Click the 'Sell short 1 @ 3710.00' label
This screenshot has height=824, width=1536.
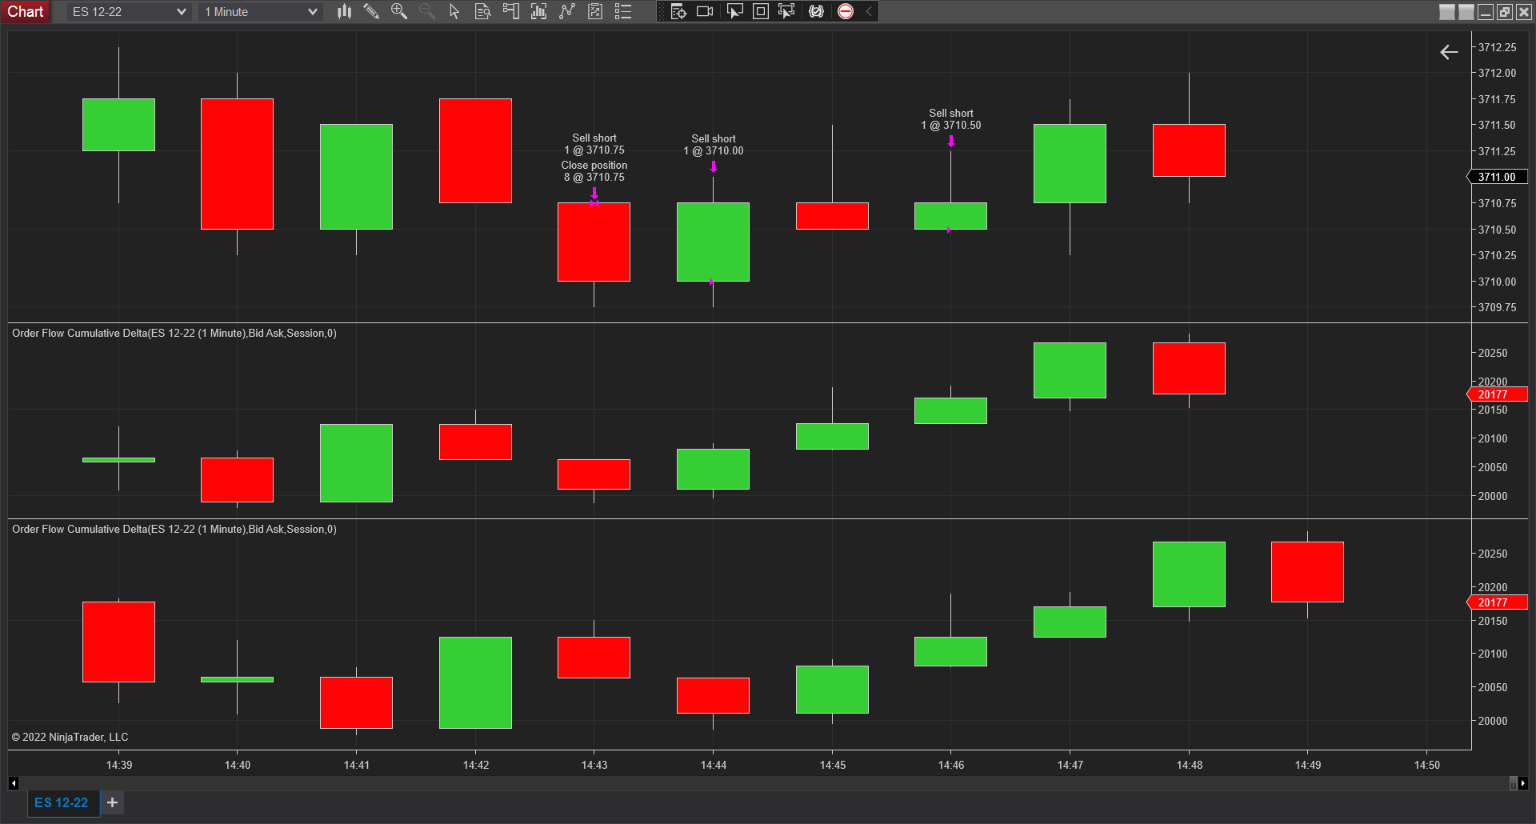713,145
